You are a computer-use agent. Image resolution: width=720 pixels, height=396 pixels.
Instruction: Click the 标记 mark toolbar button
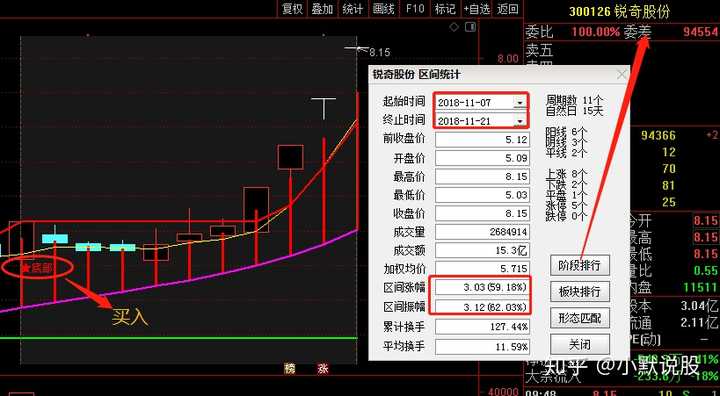(x=445, y=9)
